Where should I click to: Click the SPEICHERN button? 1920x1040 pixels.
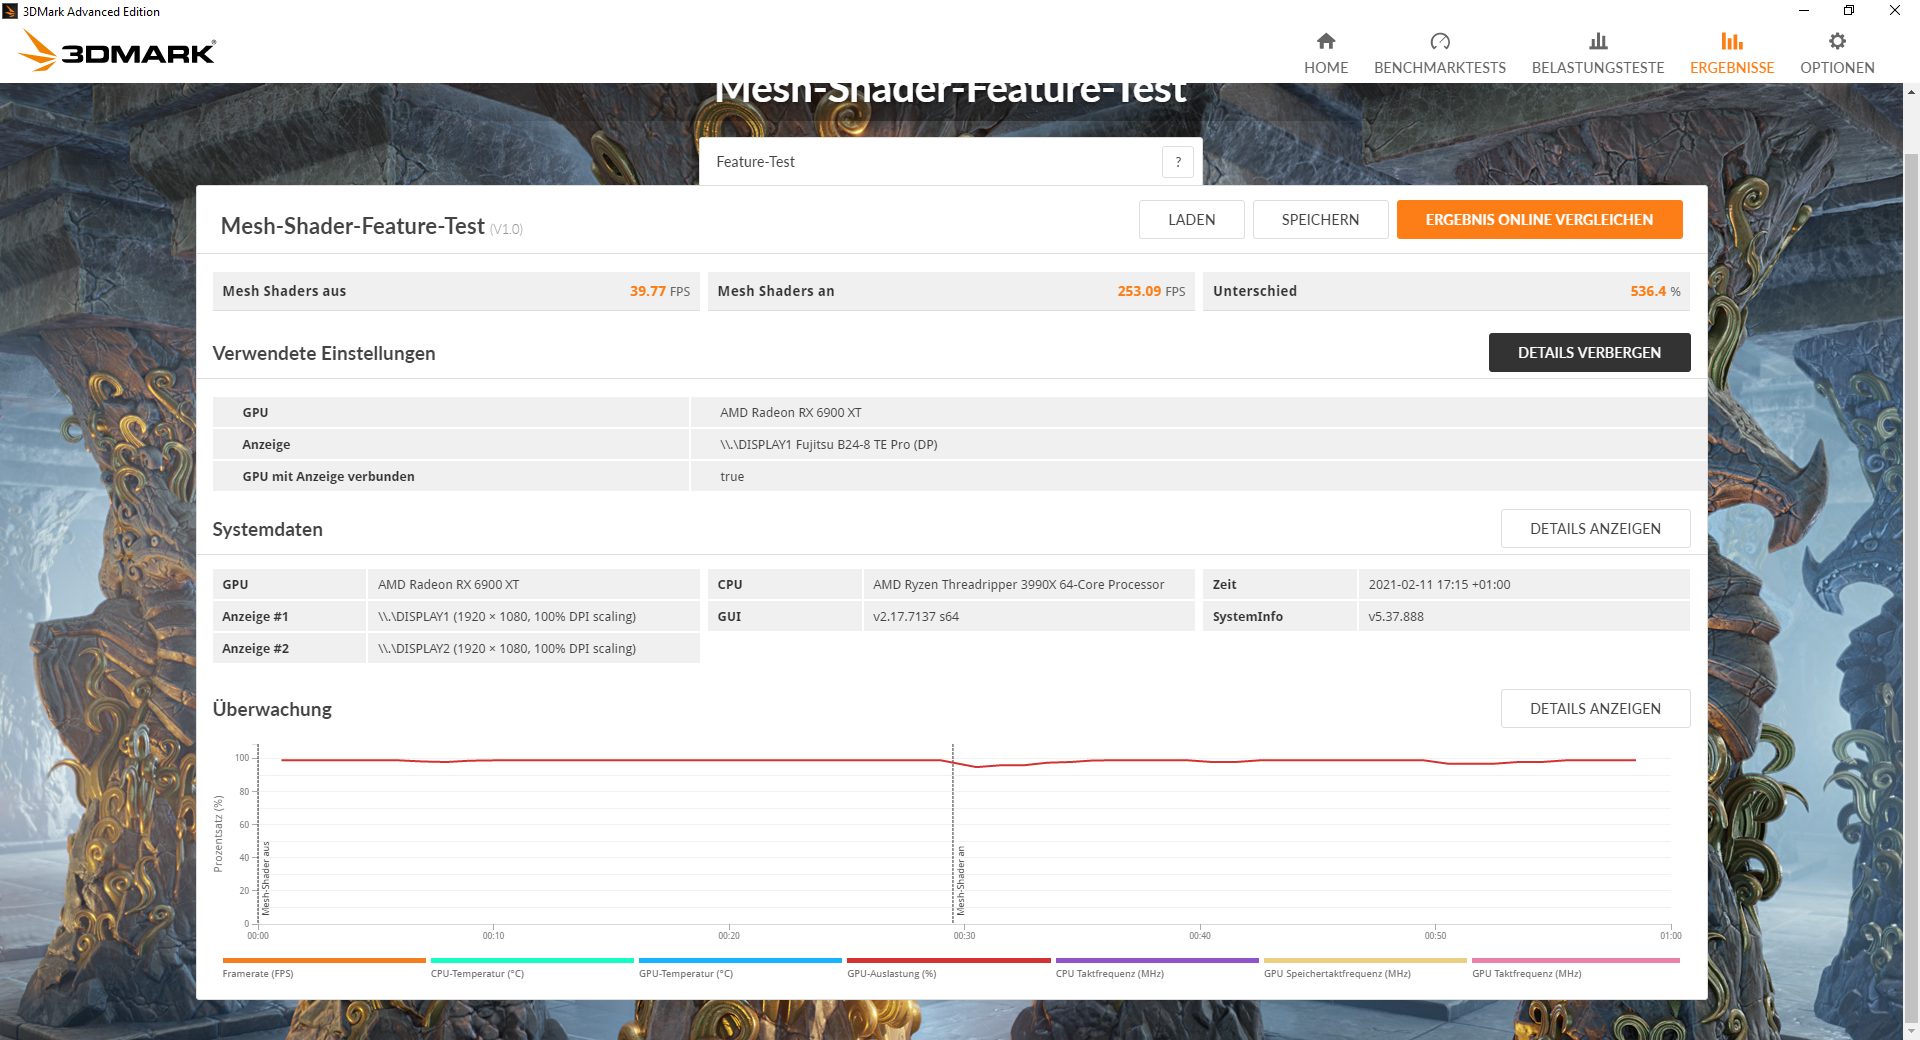(x=1320, y=220)
